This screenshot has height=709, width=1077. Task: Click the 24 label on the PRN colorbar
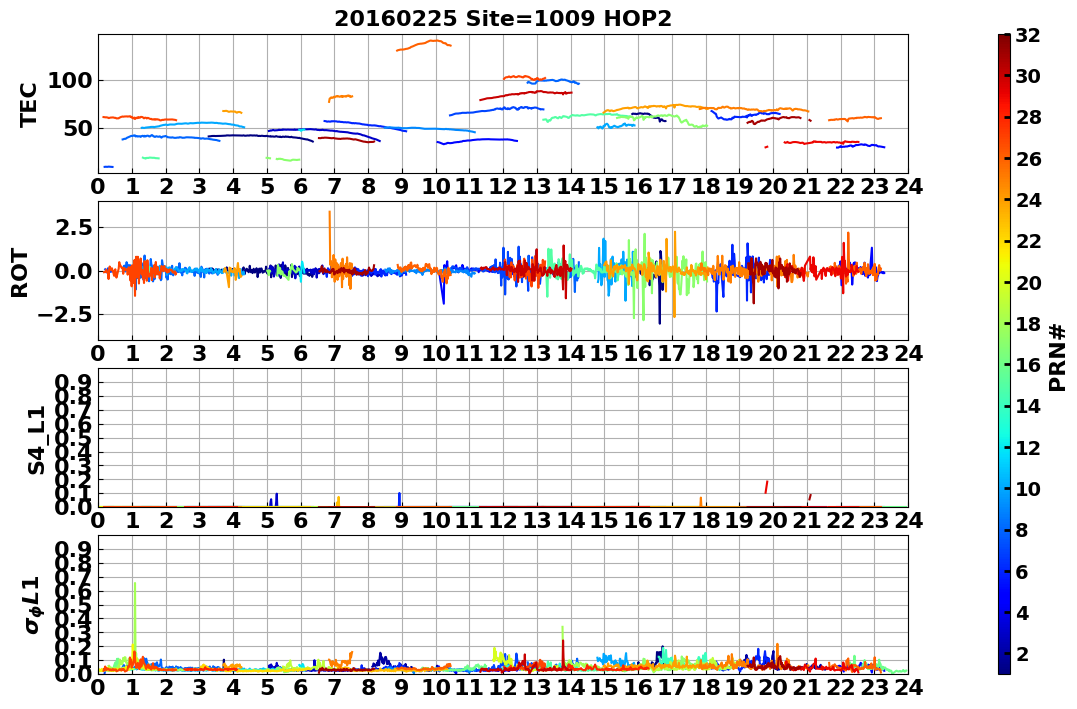click(x=1027, y=200)
